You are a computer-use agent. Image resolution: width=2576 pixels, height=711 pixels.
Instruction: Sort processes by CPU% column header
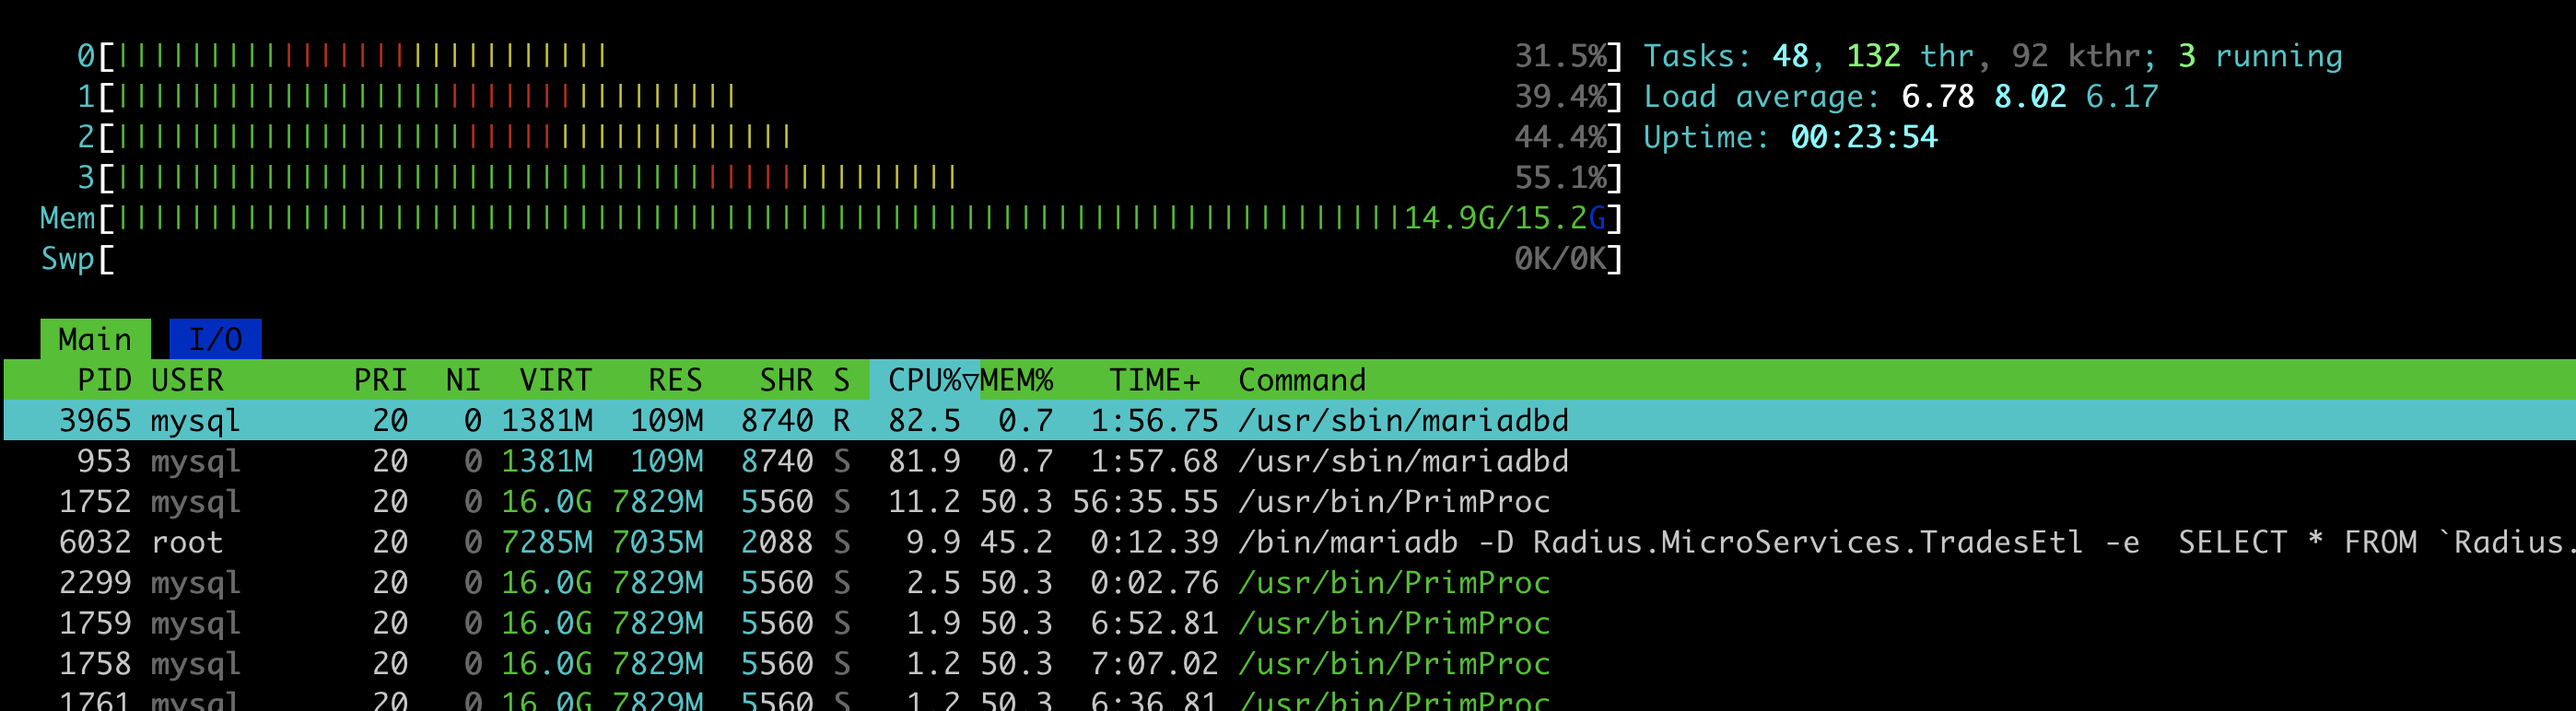[923, 380]
